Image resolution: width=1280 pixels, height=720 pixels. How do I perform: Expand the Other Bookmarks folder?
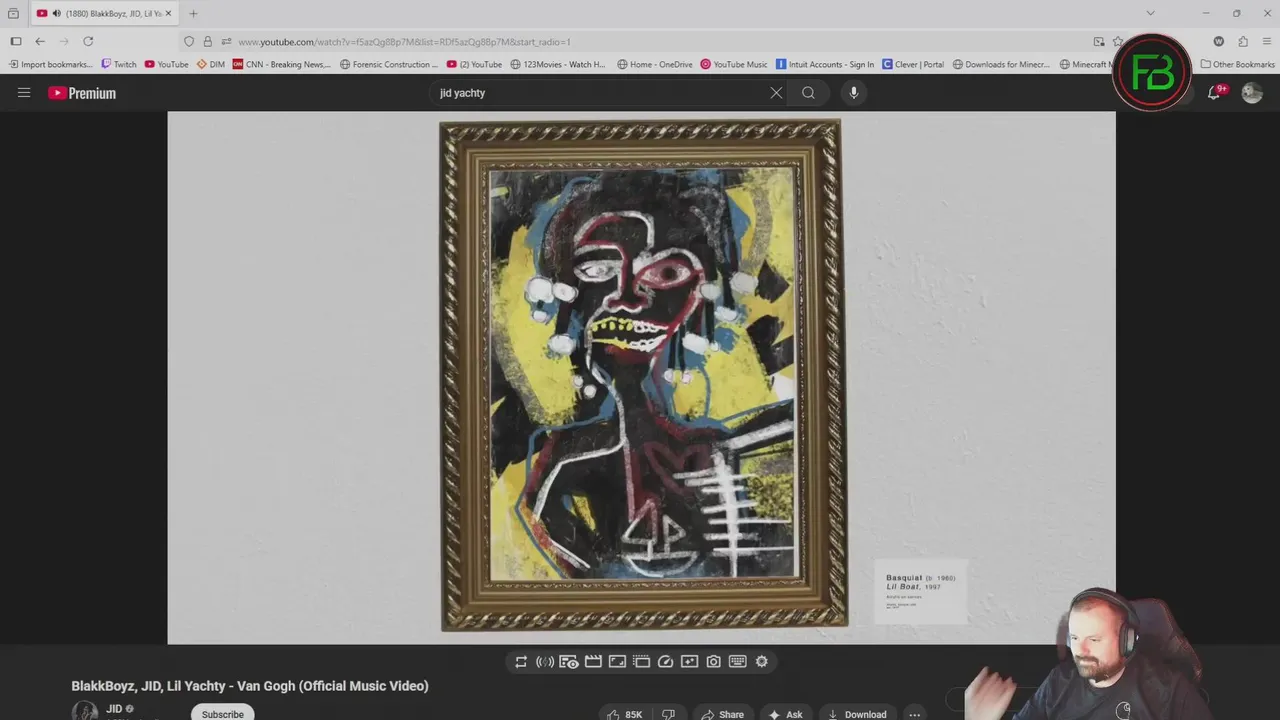tap(1238, 64)
